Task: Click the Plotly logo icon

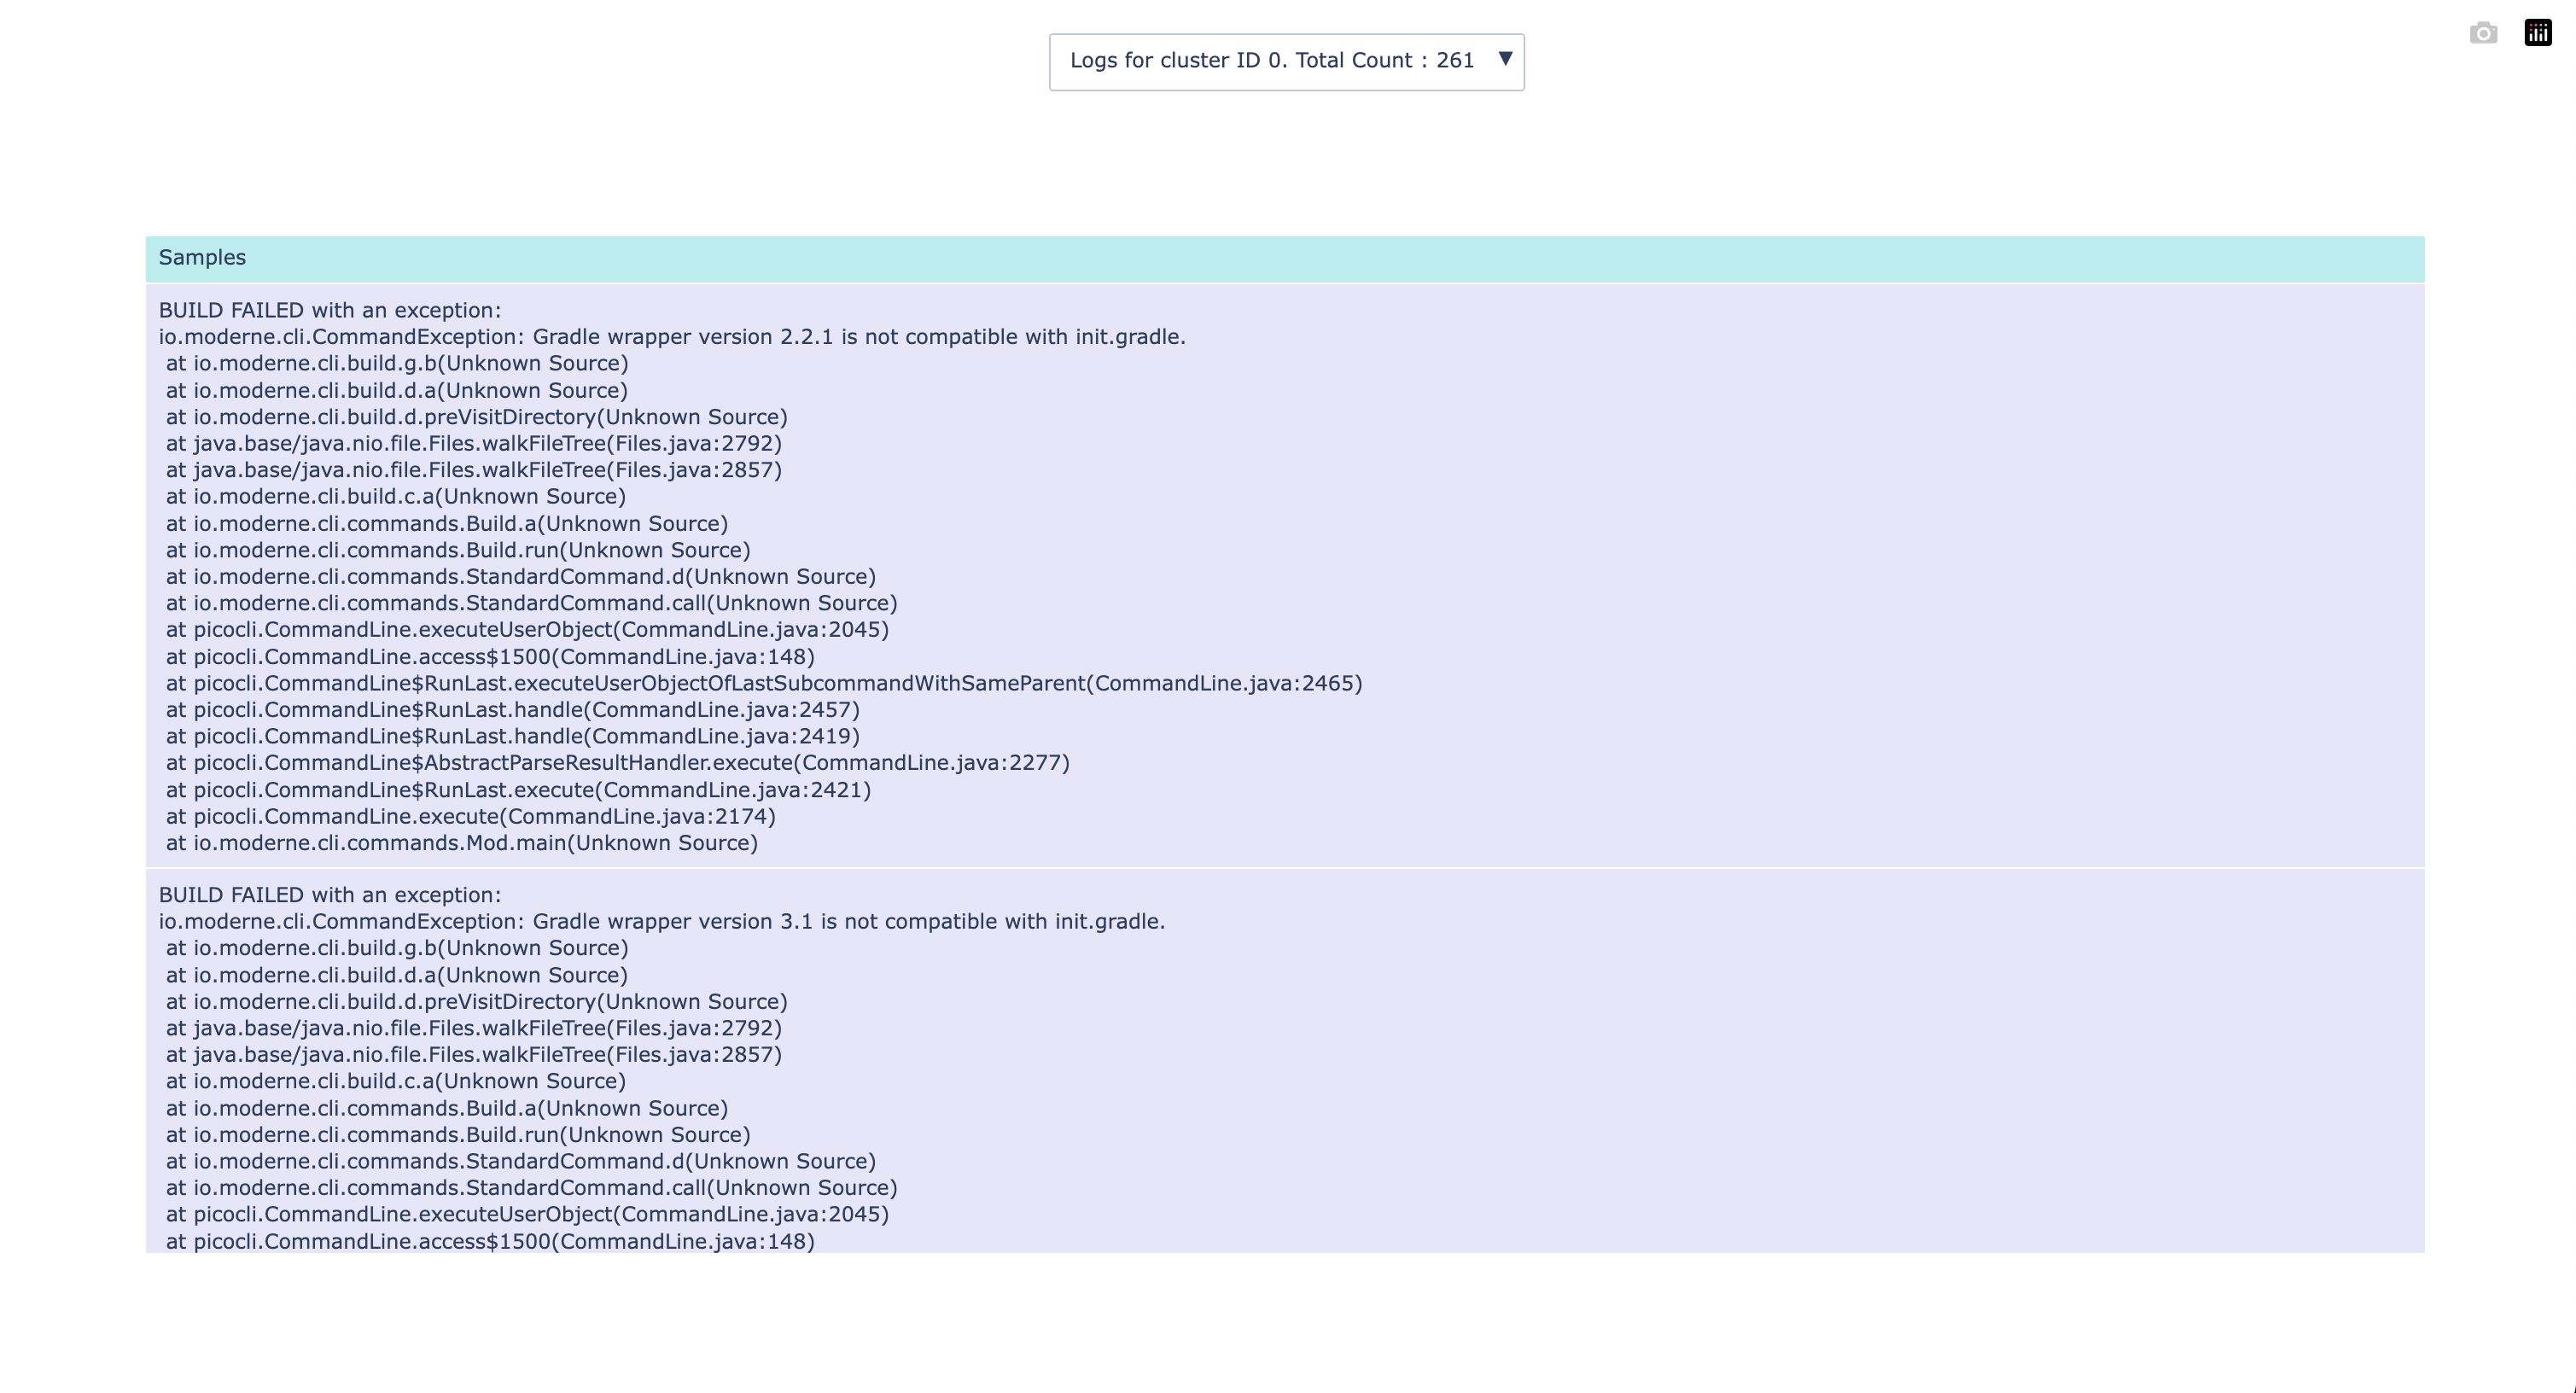Action: tap(2537, 33)
